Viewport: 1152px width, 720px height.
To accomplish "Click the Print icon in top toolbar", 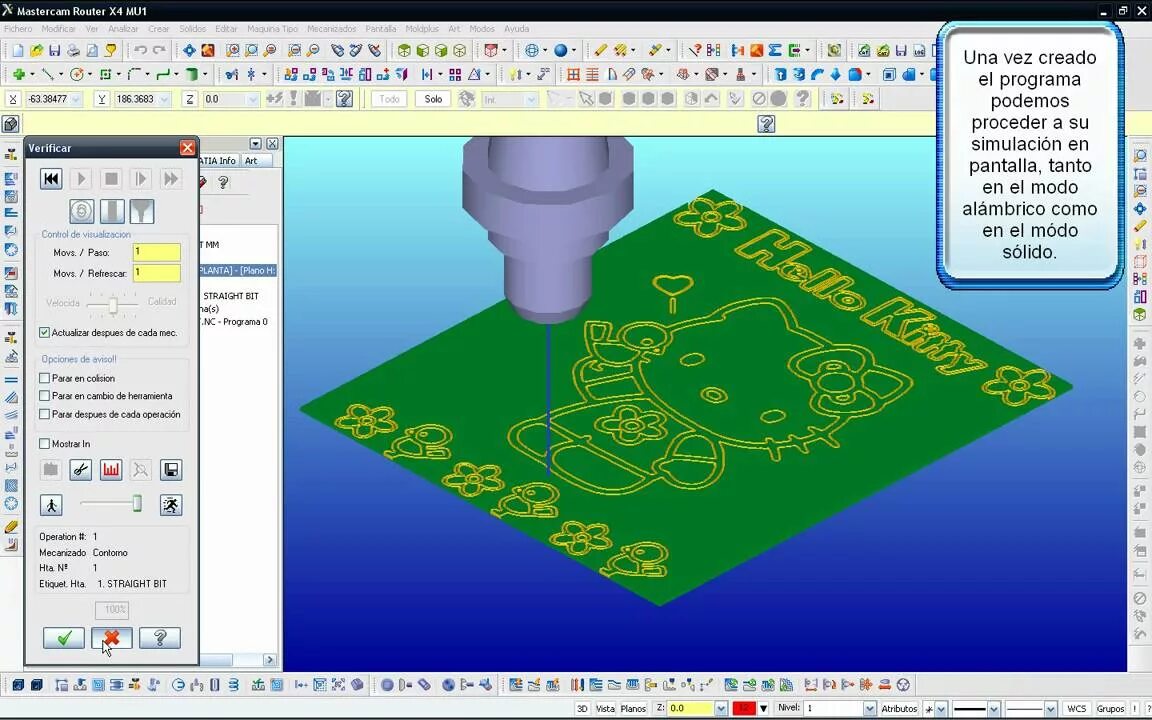I will pyautogui.click(x=73, y=51).
